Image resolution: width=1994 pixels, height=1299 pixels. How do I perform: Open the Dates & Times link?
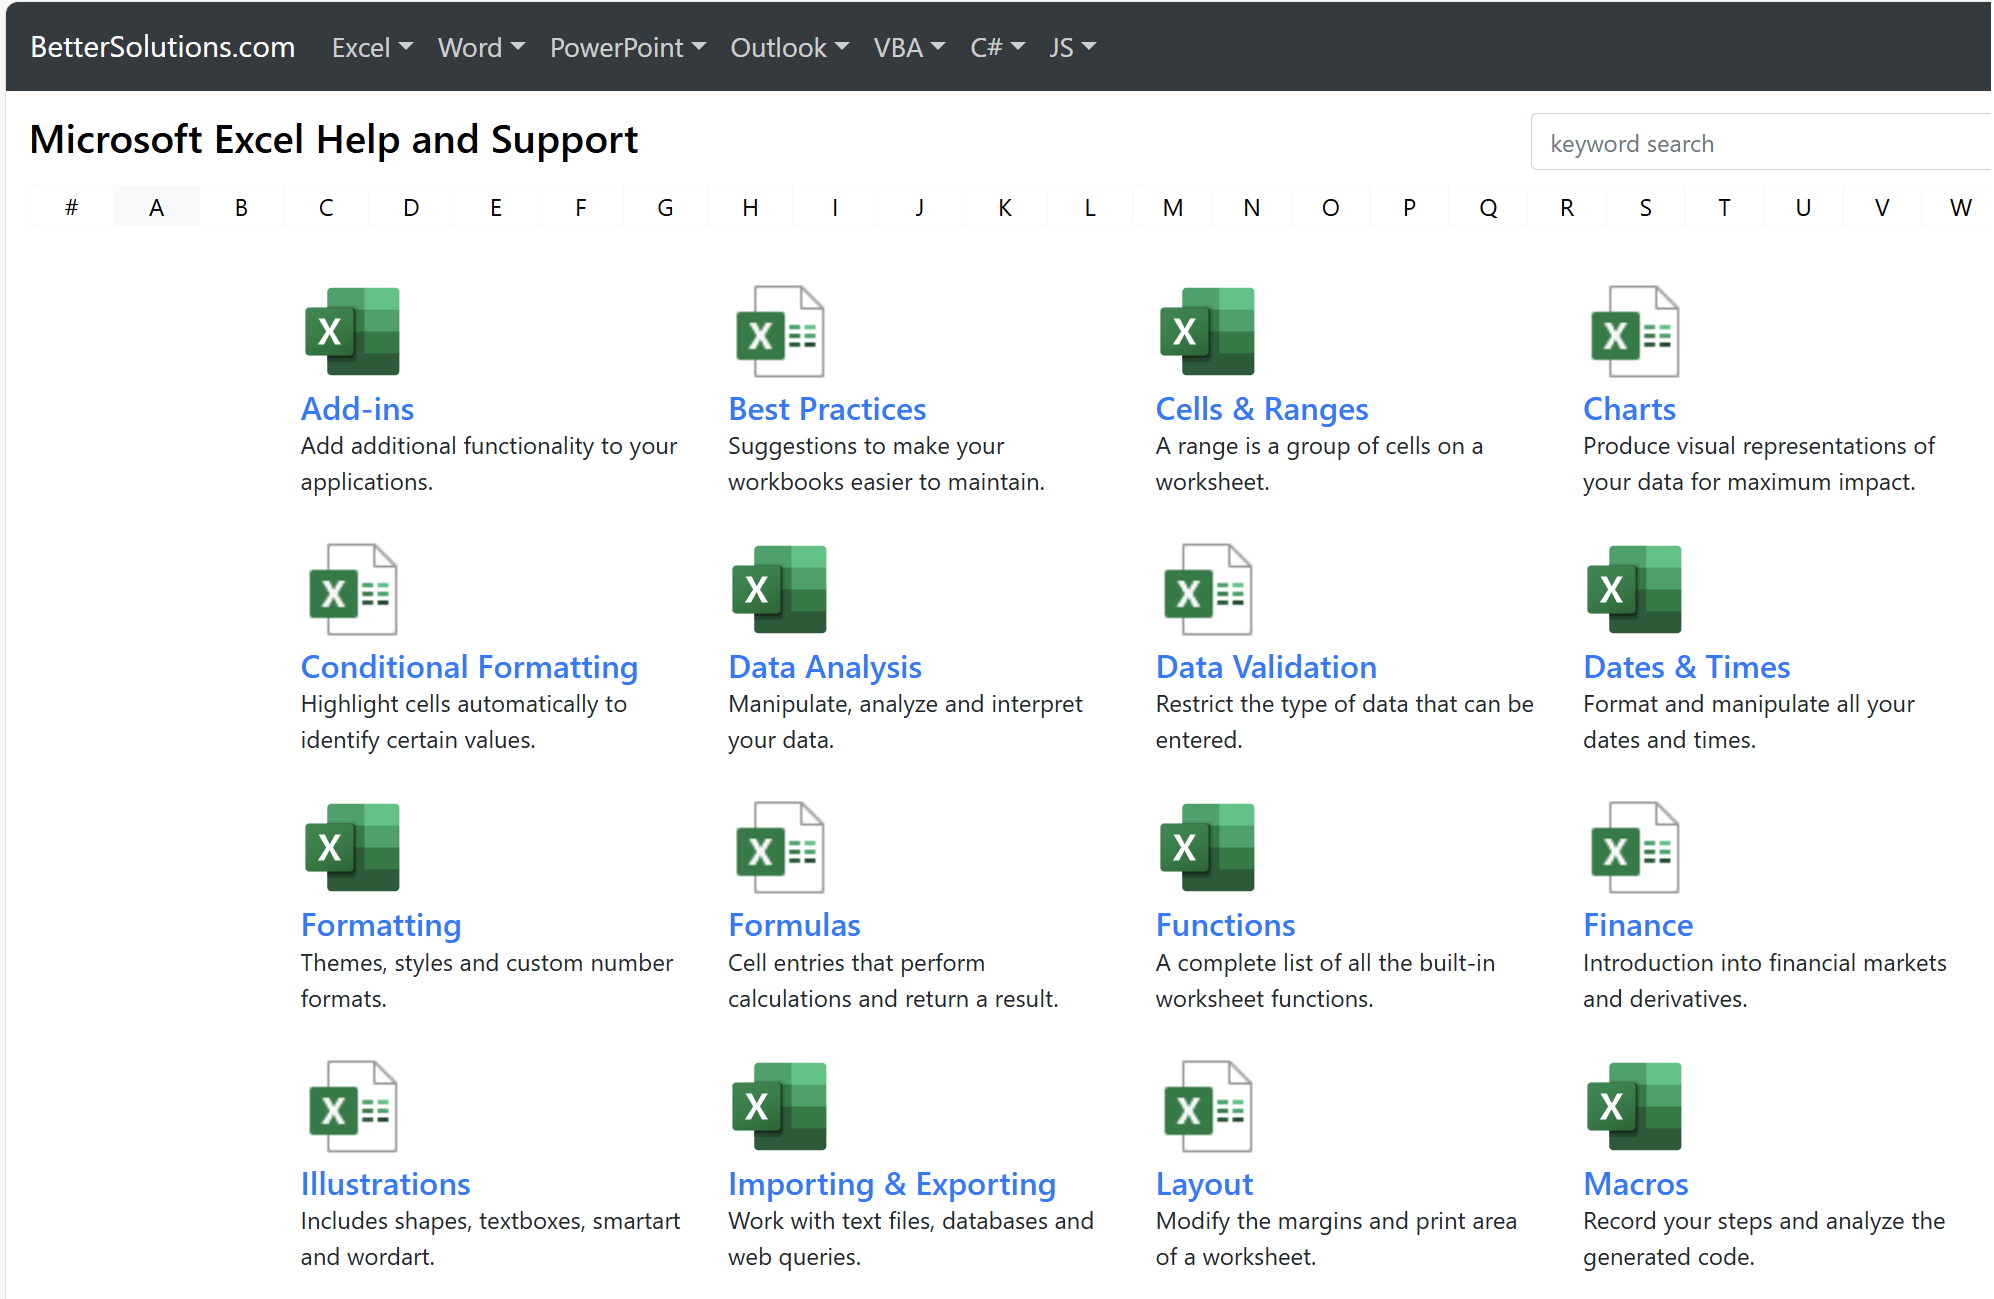pyautogui.click(x=1686, y=667)
